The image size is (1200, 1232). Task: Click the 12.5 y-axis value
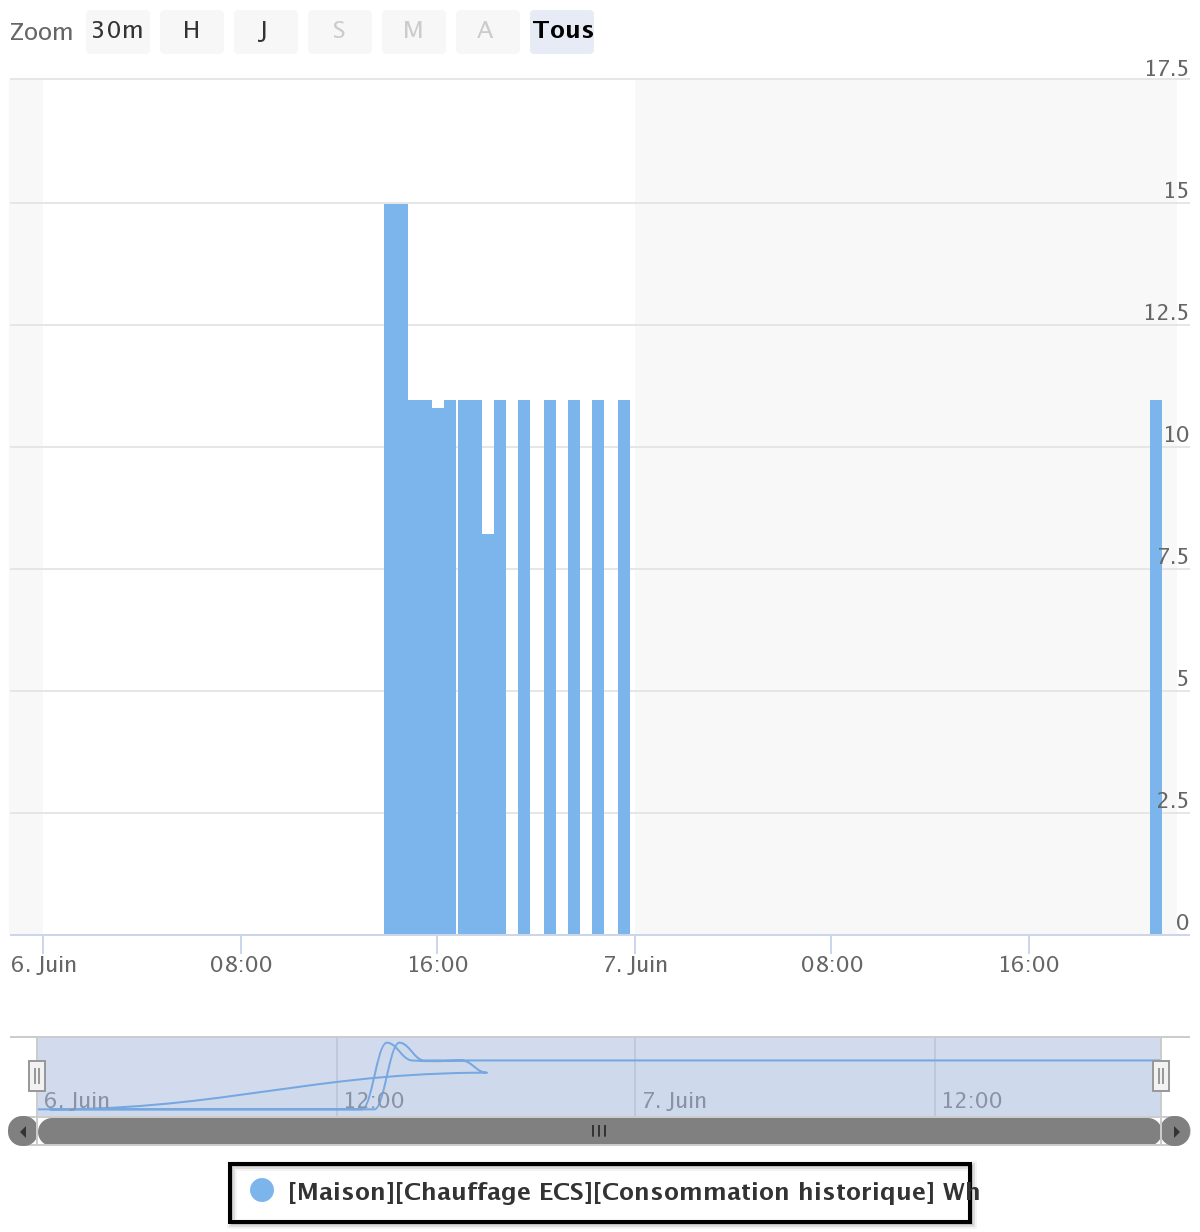1167,313
